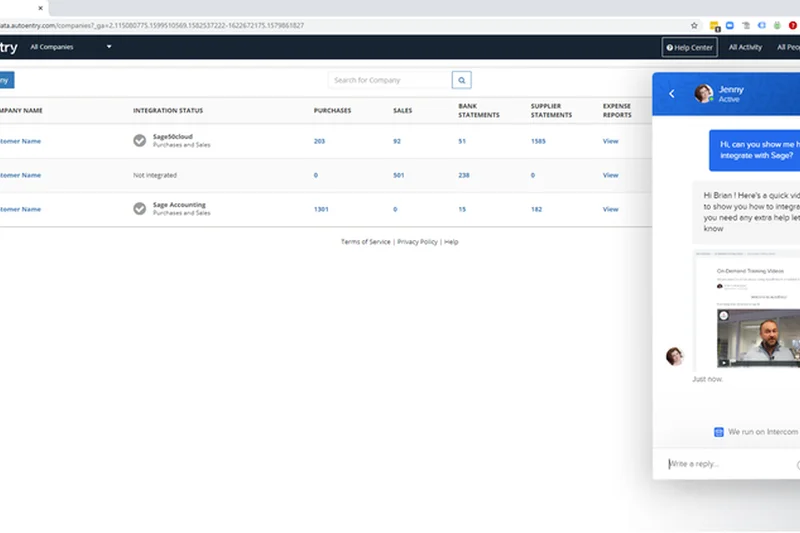Click the Write a reply field
Image resolution: width=800 pixels, height=533 pixels.
point(725,464)
